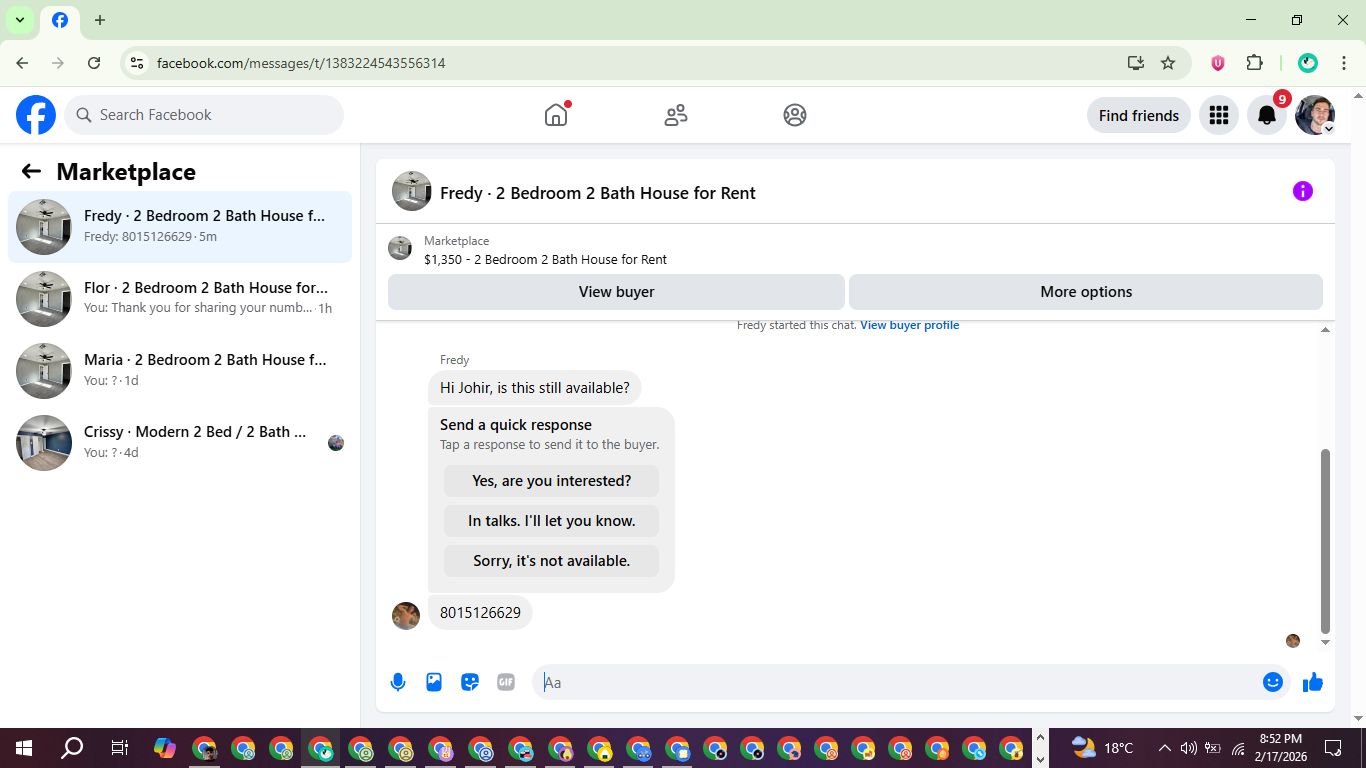
Task: Open the Fredy conversation in the list
Action: [180, 227]
